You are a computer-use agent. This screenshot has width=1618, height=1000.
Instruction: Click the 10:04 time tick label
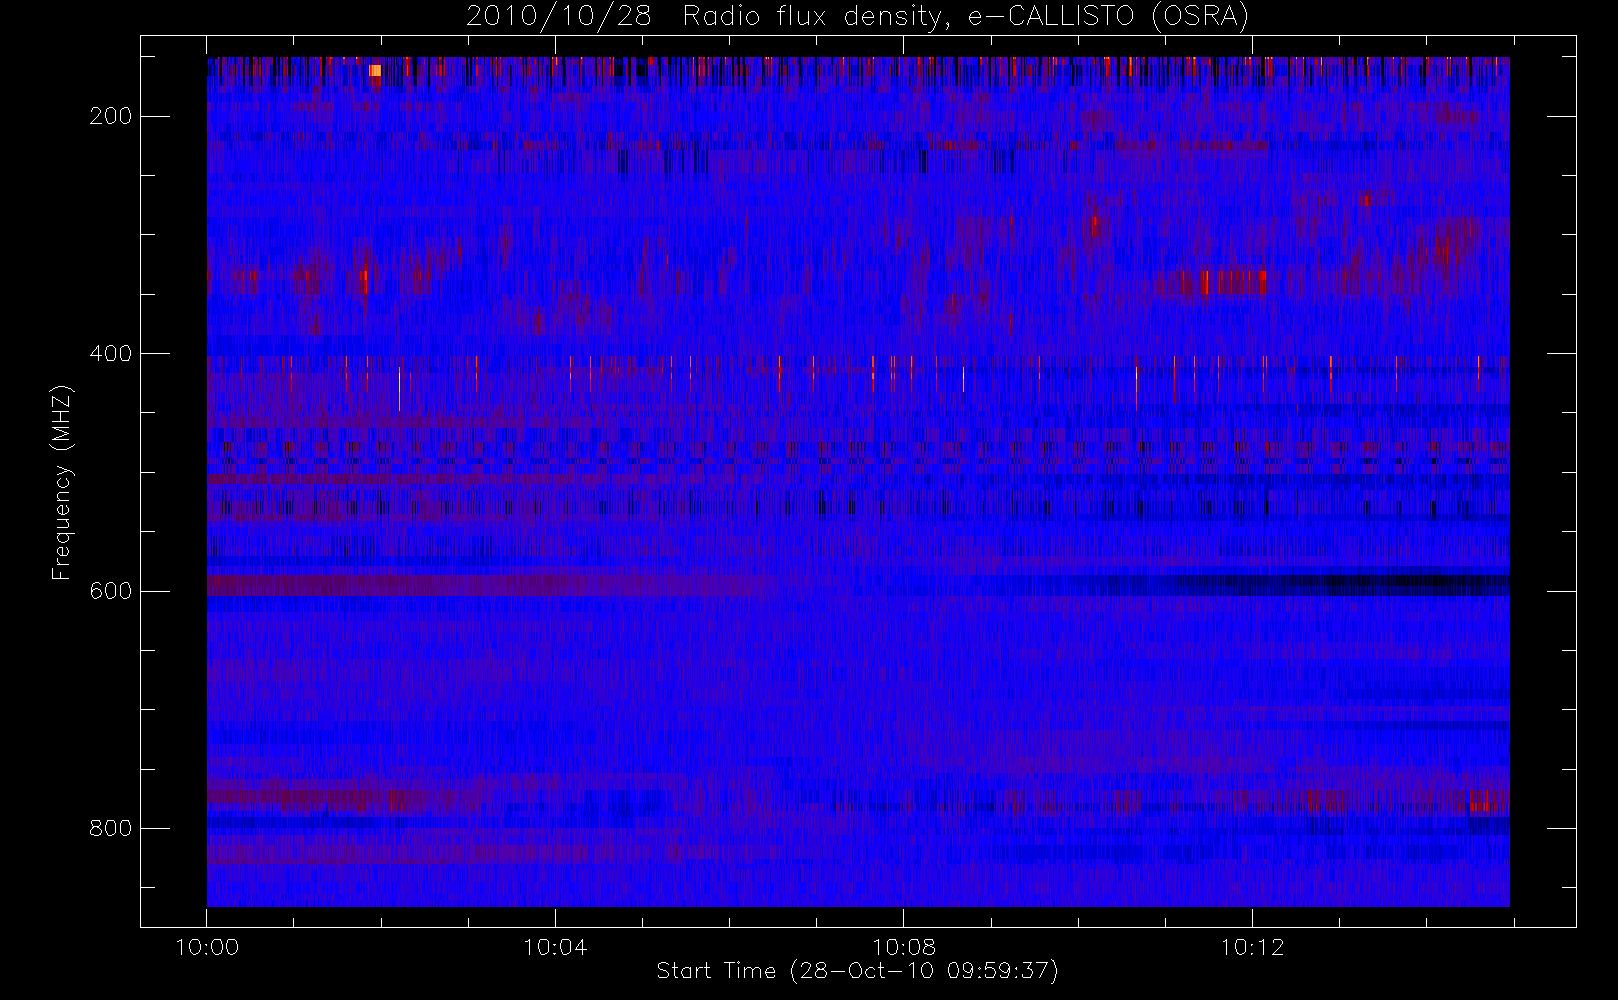[555, 947]
